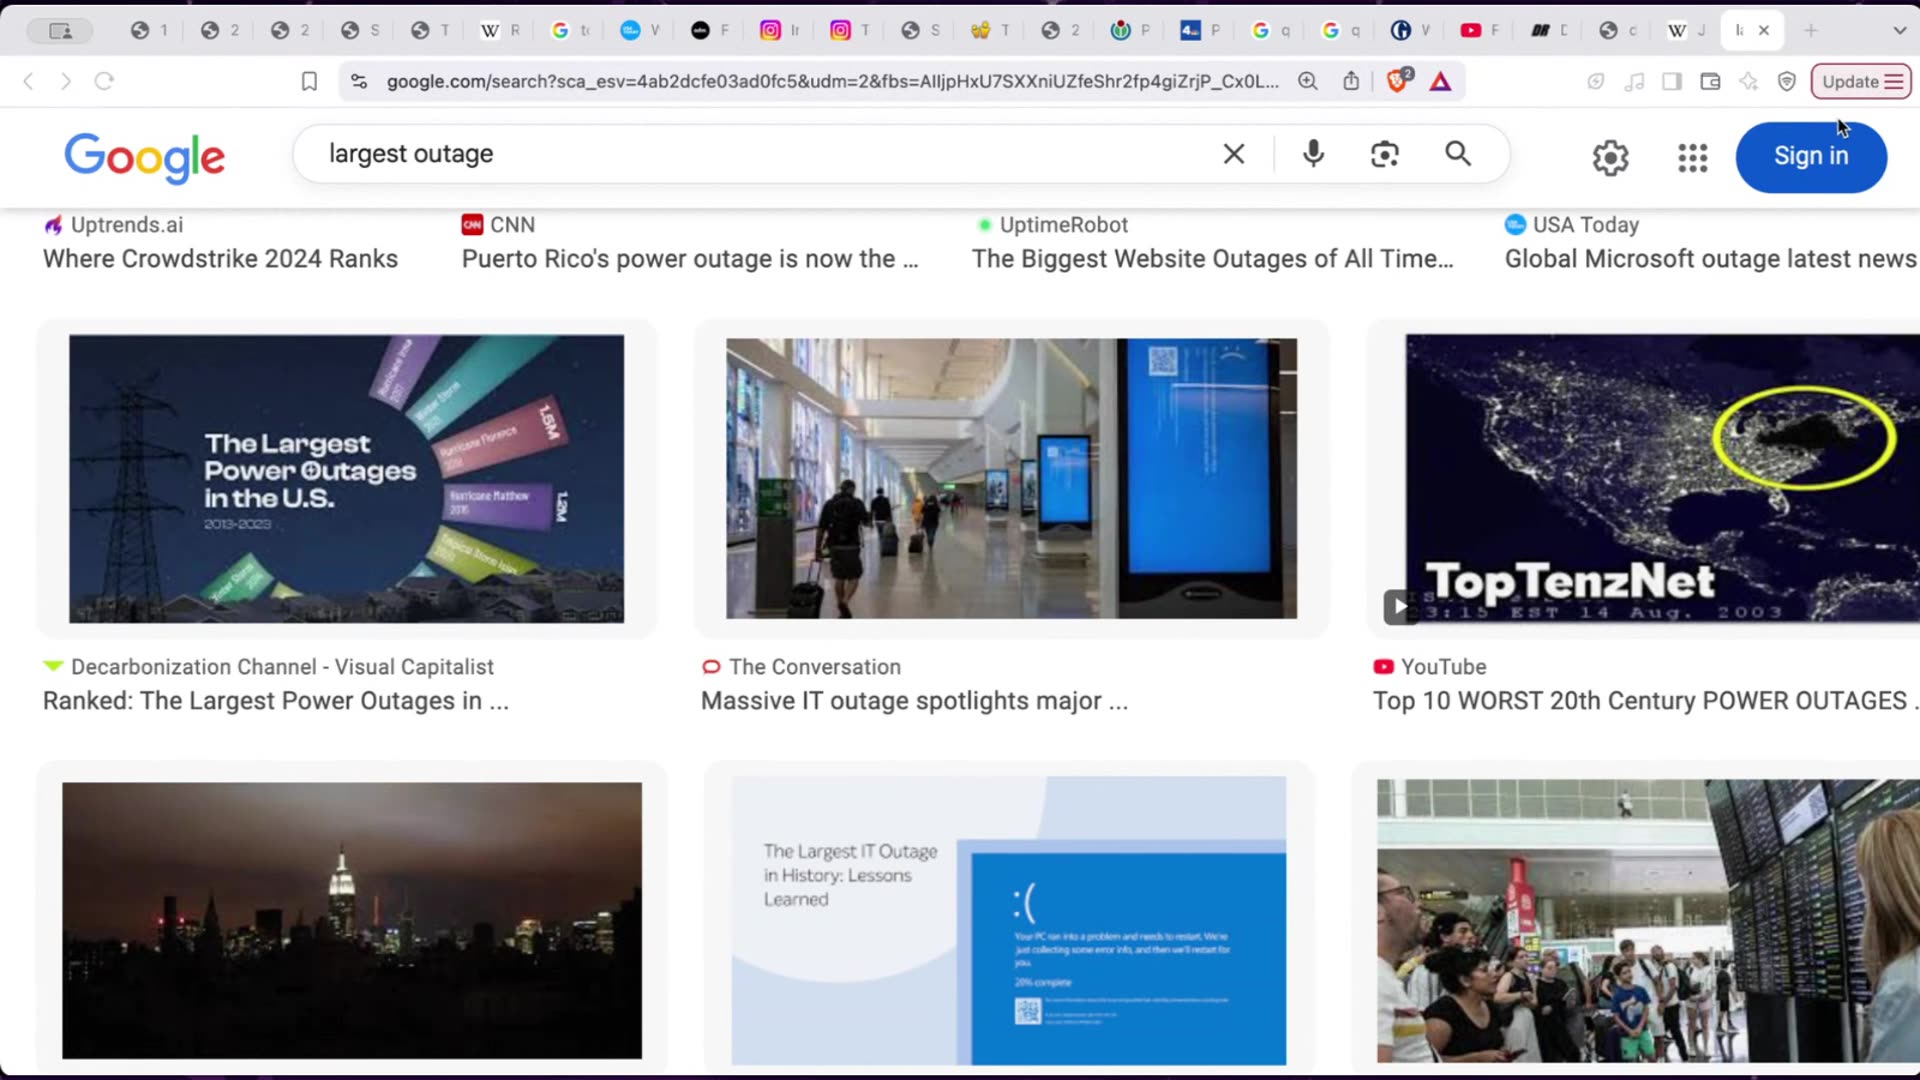1920x1080 pixels.
Task: Open the dark New York skyline image
Action: point(352,920)
